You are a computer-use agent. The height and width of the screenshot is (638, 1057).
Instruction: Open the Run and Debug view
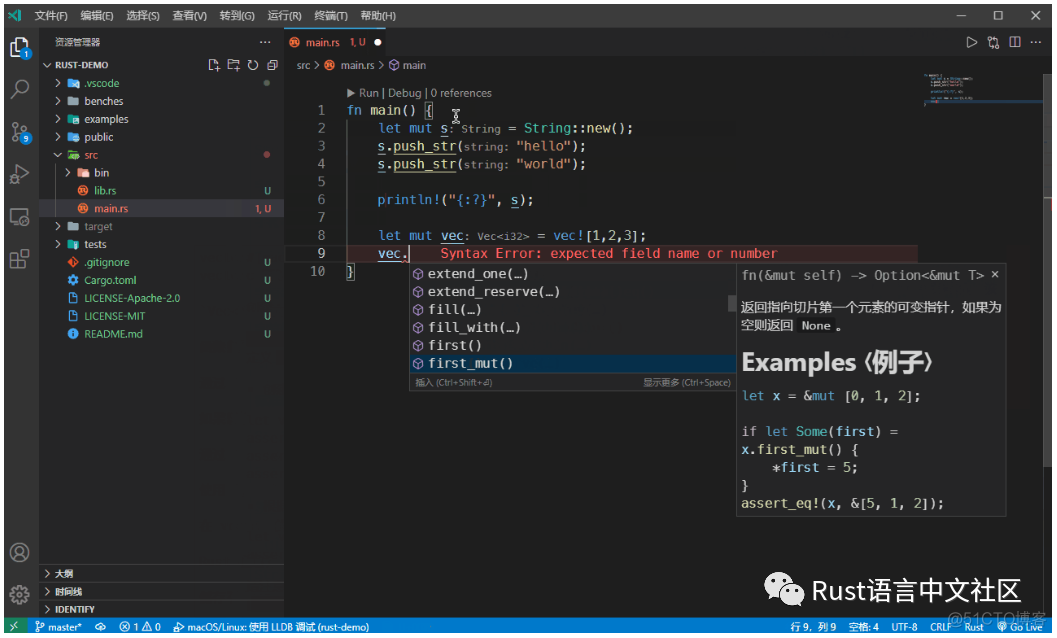[x=20, y=174]
